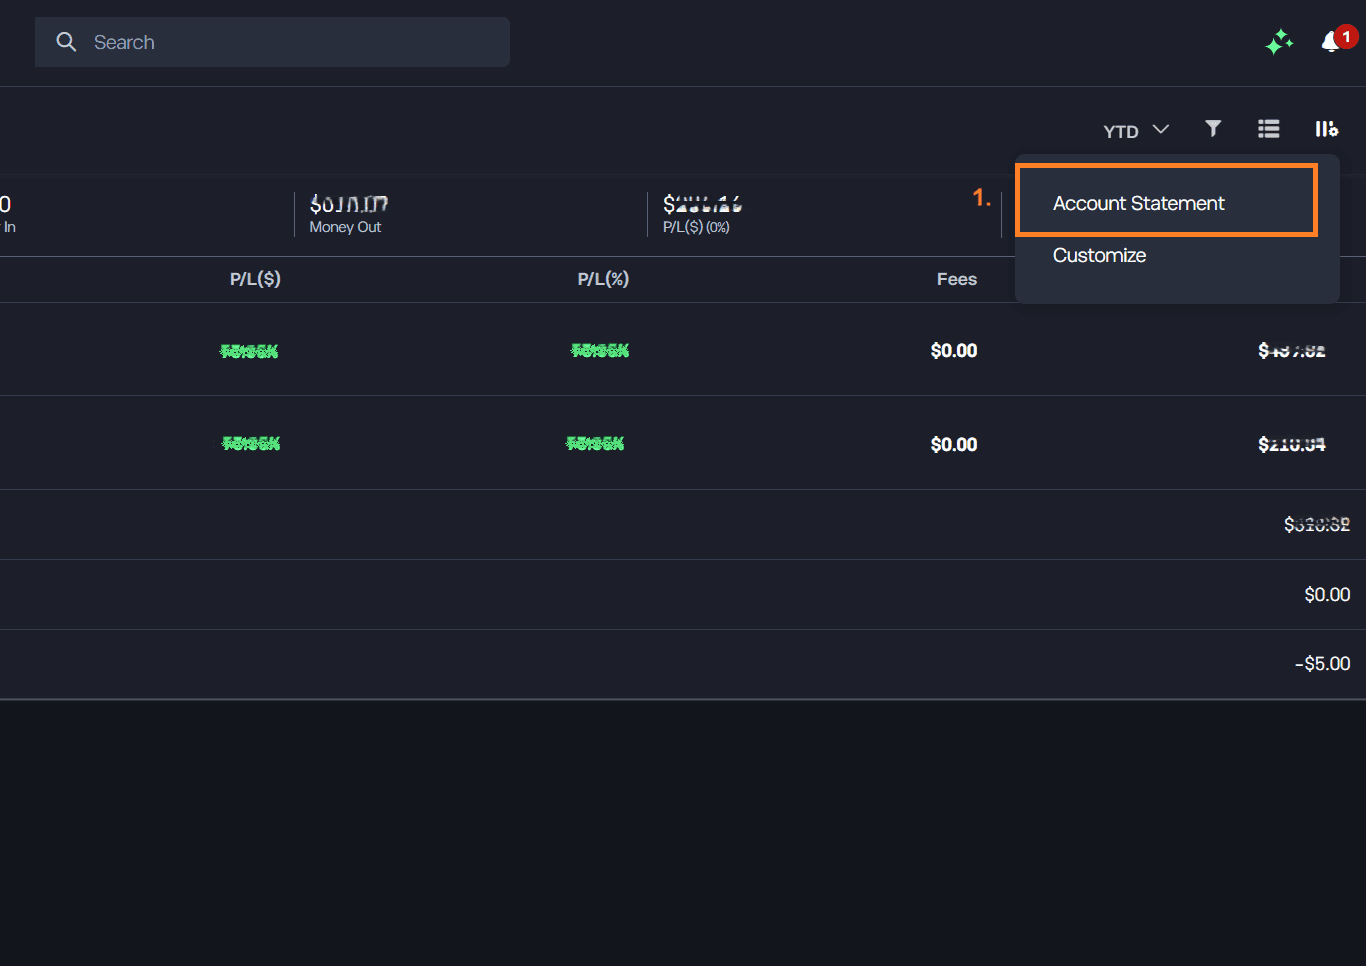Click the search magnifier icon
This screenshot has width=1366, height=966.
click(x=66, y=42)
